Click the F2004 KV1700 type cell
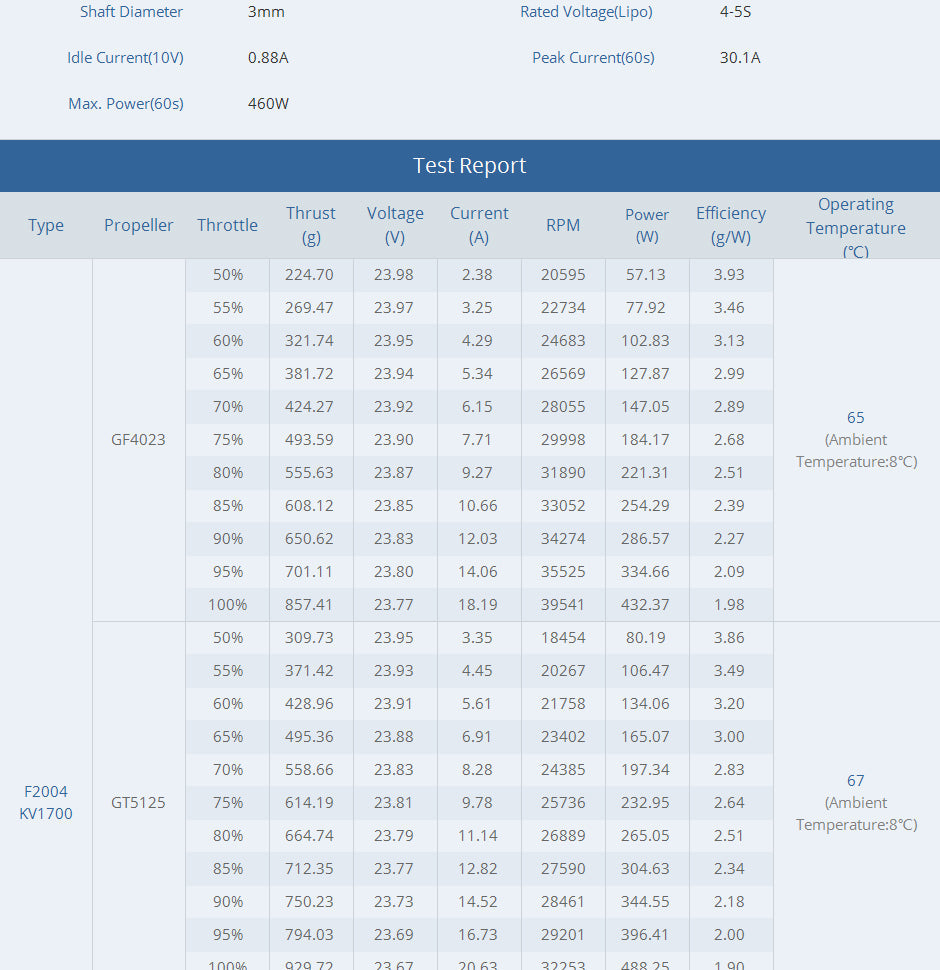 pyautogui.click(x=46, y=803)
